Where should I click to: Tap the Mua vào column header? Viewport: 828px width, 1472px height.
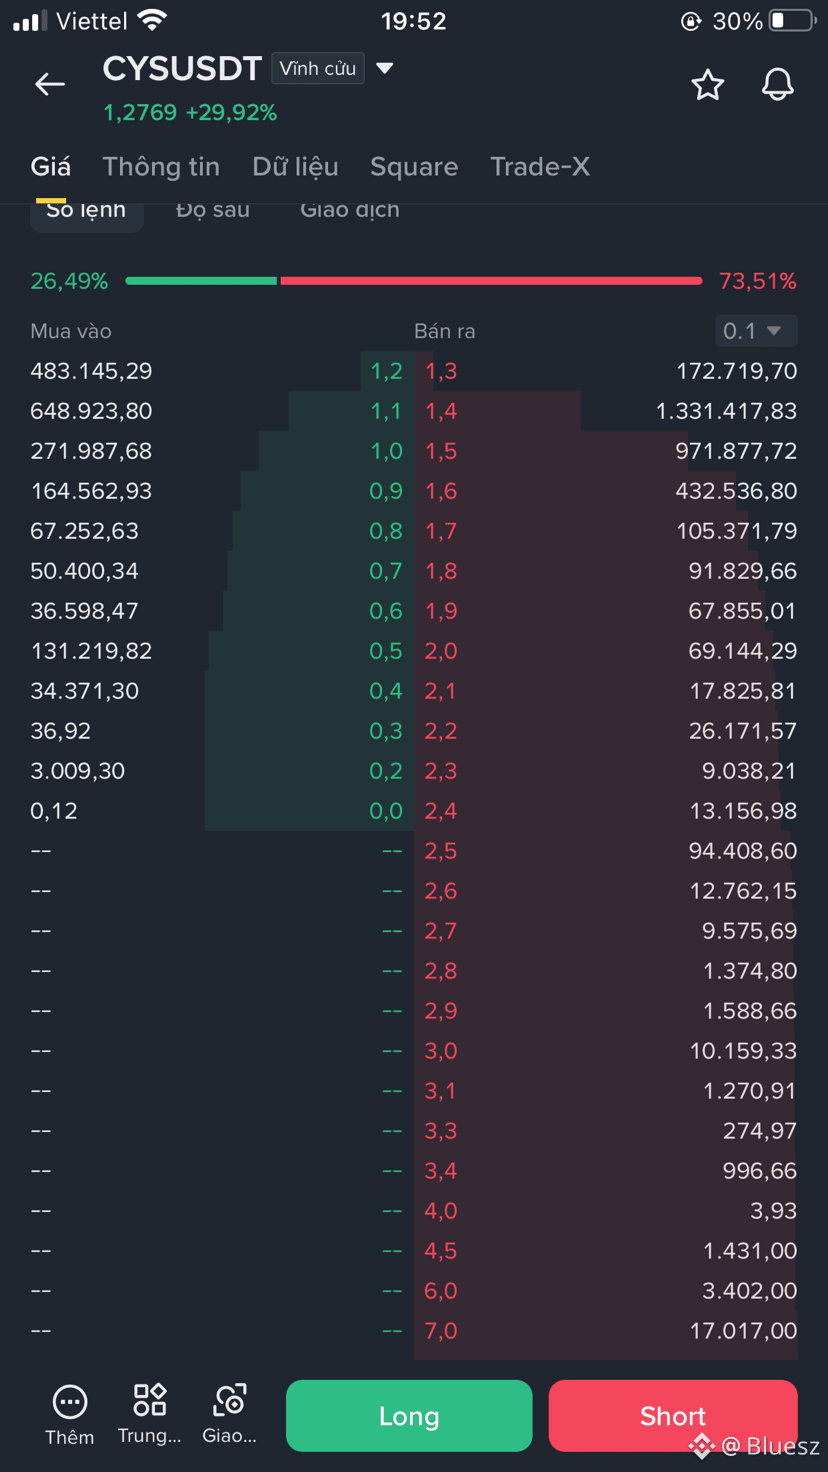click(71, 331)
